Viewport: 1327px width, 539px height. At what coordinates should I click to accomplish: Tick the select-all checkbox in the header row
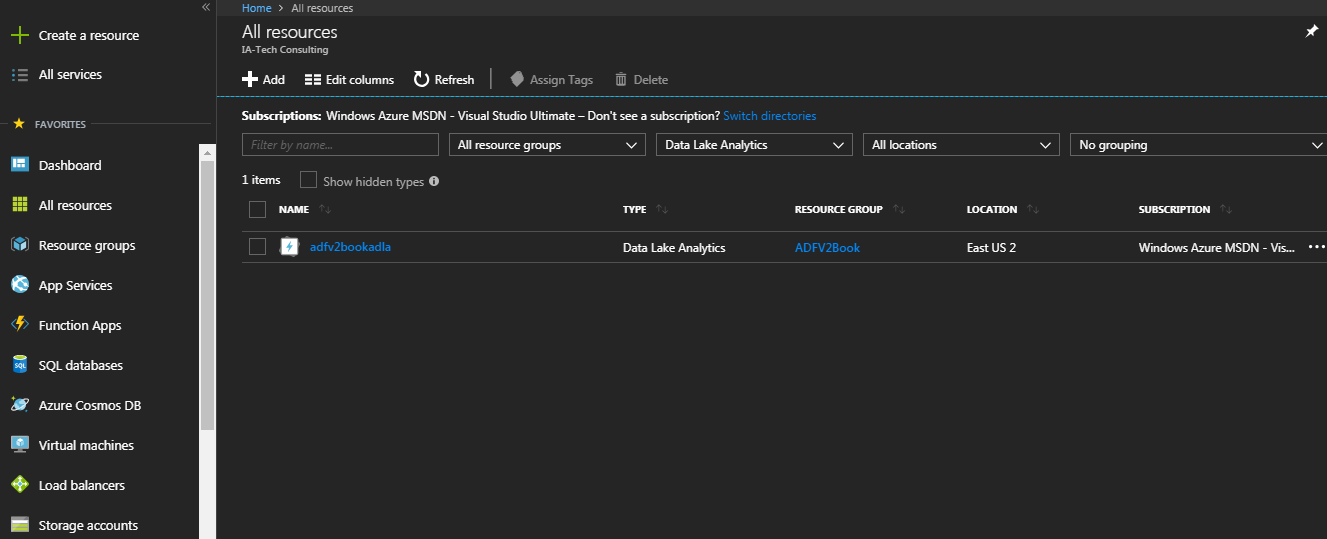[257, 209]
